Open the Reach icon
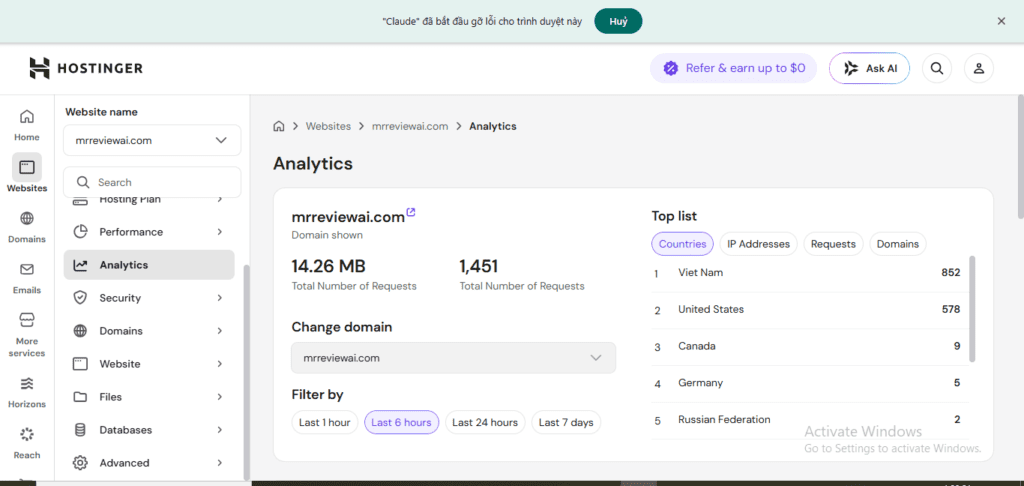Viewport: 1024px width, 486px height. pyautogui.click(x=27, y=434)
